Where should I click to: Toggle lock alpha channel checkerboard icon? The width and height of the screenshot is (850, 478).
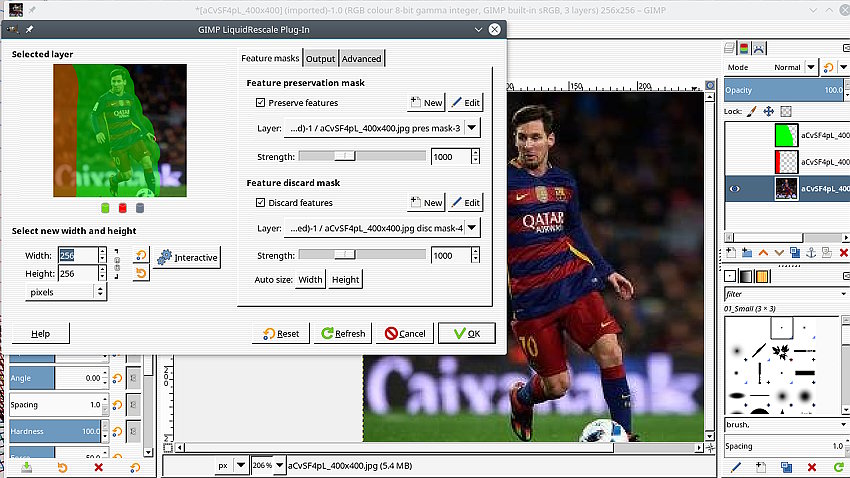click(786, 112)
